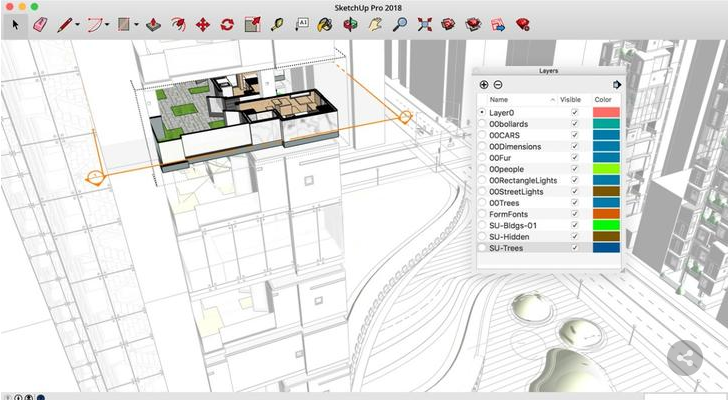Click the SketchUp Pro 2018 window title
This screenshot has width=728, height=400.
(x=368, y=7)
